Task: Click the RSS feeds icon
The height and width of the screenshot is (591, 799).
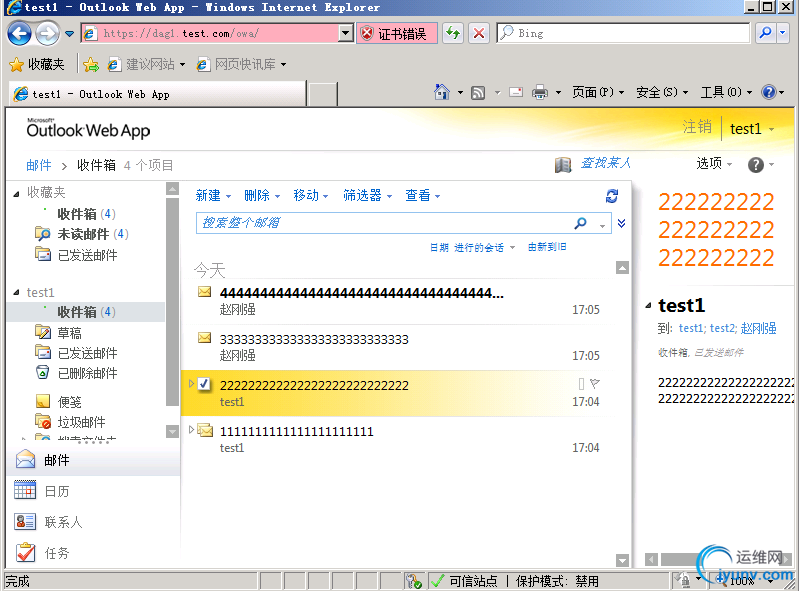Action: [x=478, y=93]
